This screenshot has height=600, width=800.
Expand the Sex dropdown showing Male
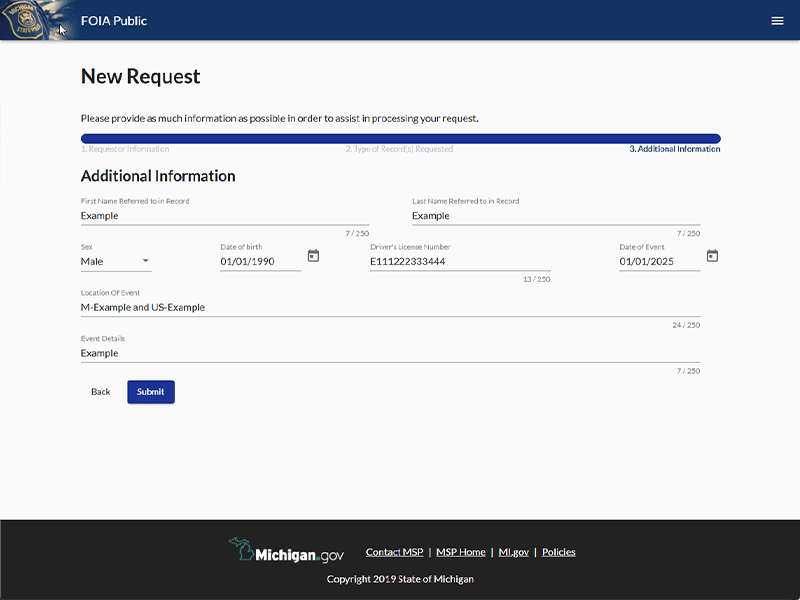point(116,261)
